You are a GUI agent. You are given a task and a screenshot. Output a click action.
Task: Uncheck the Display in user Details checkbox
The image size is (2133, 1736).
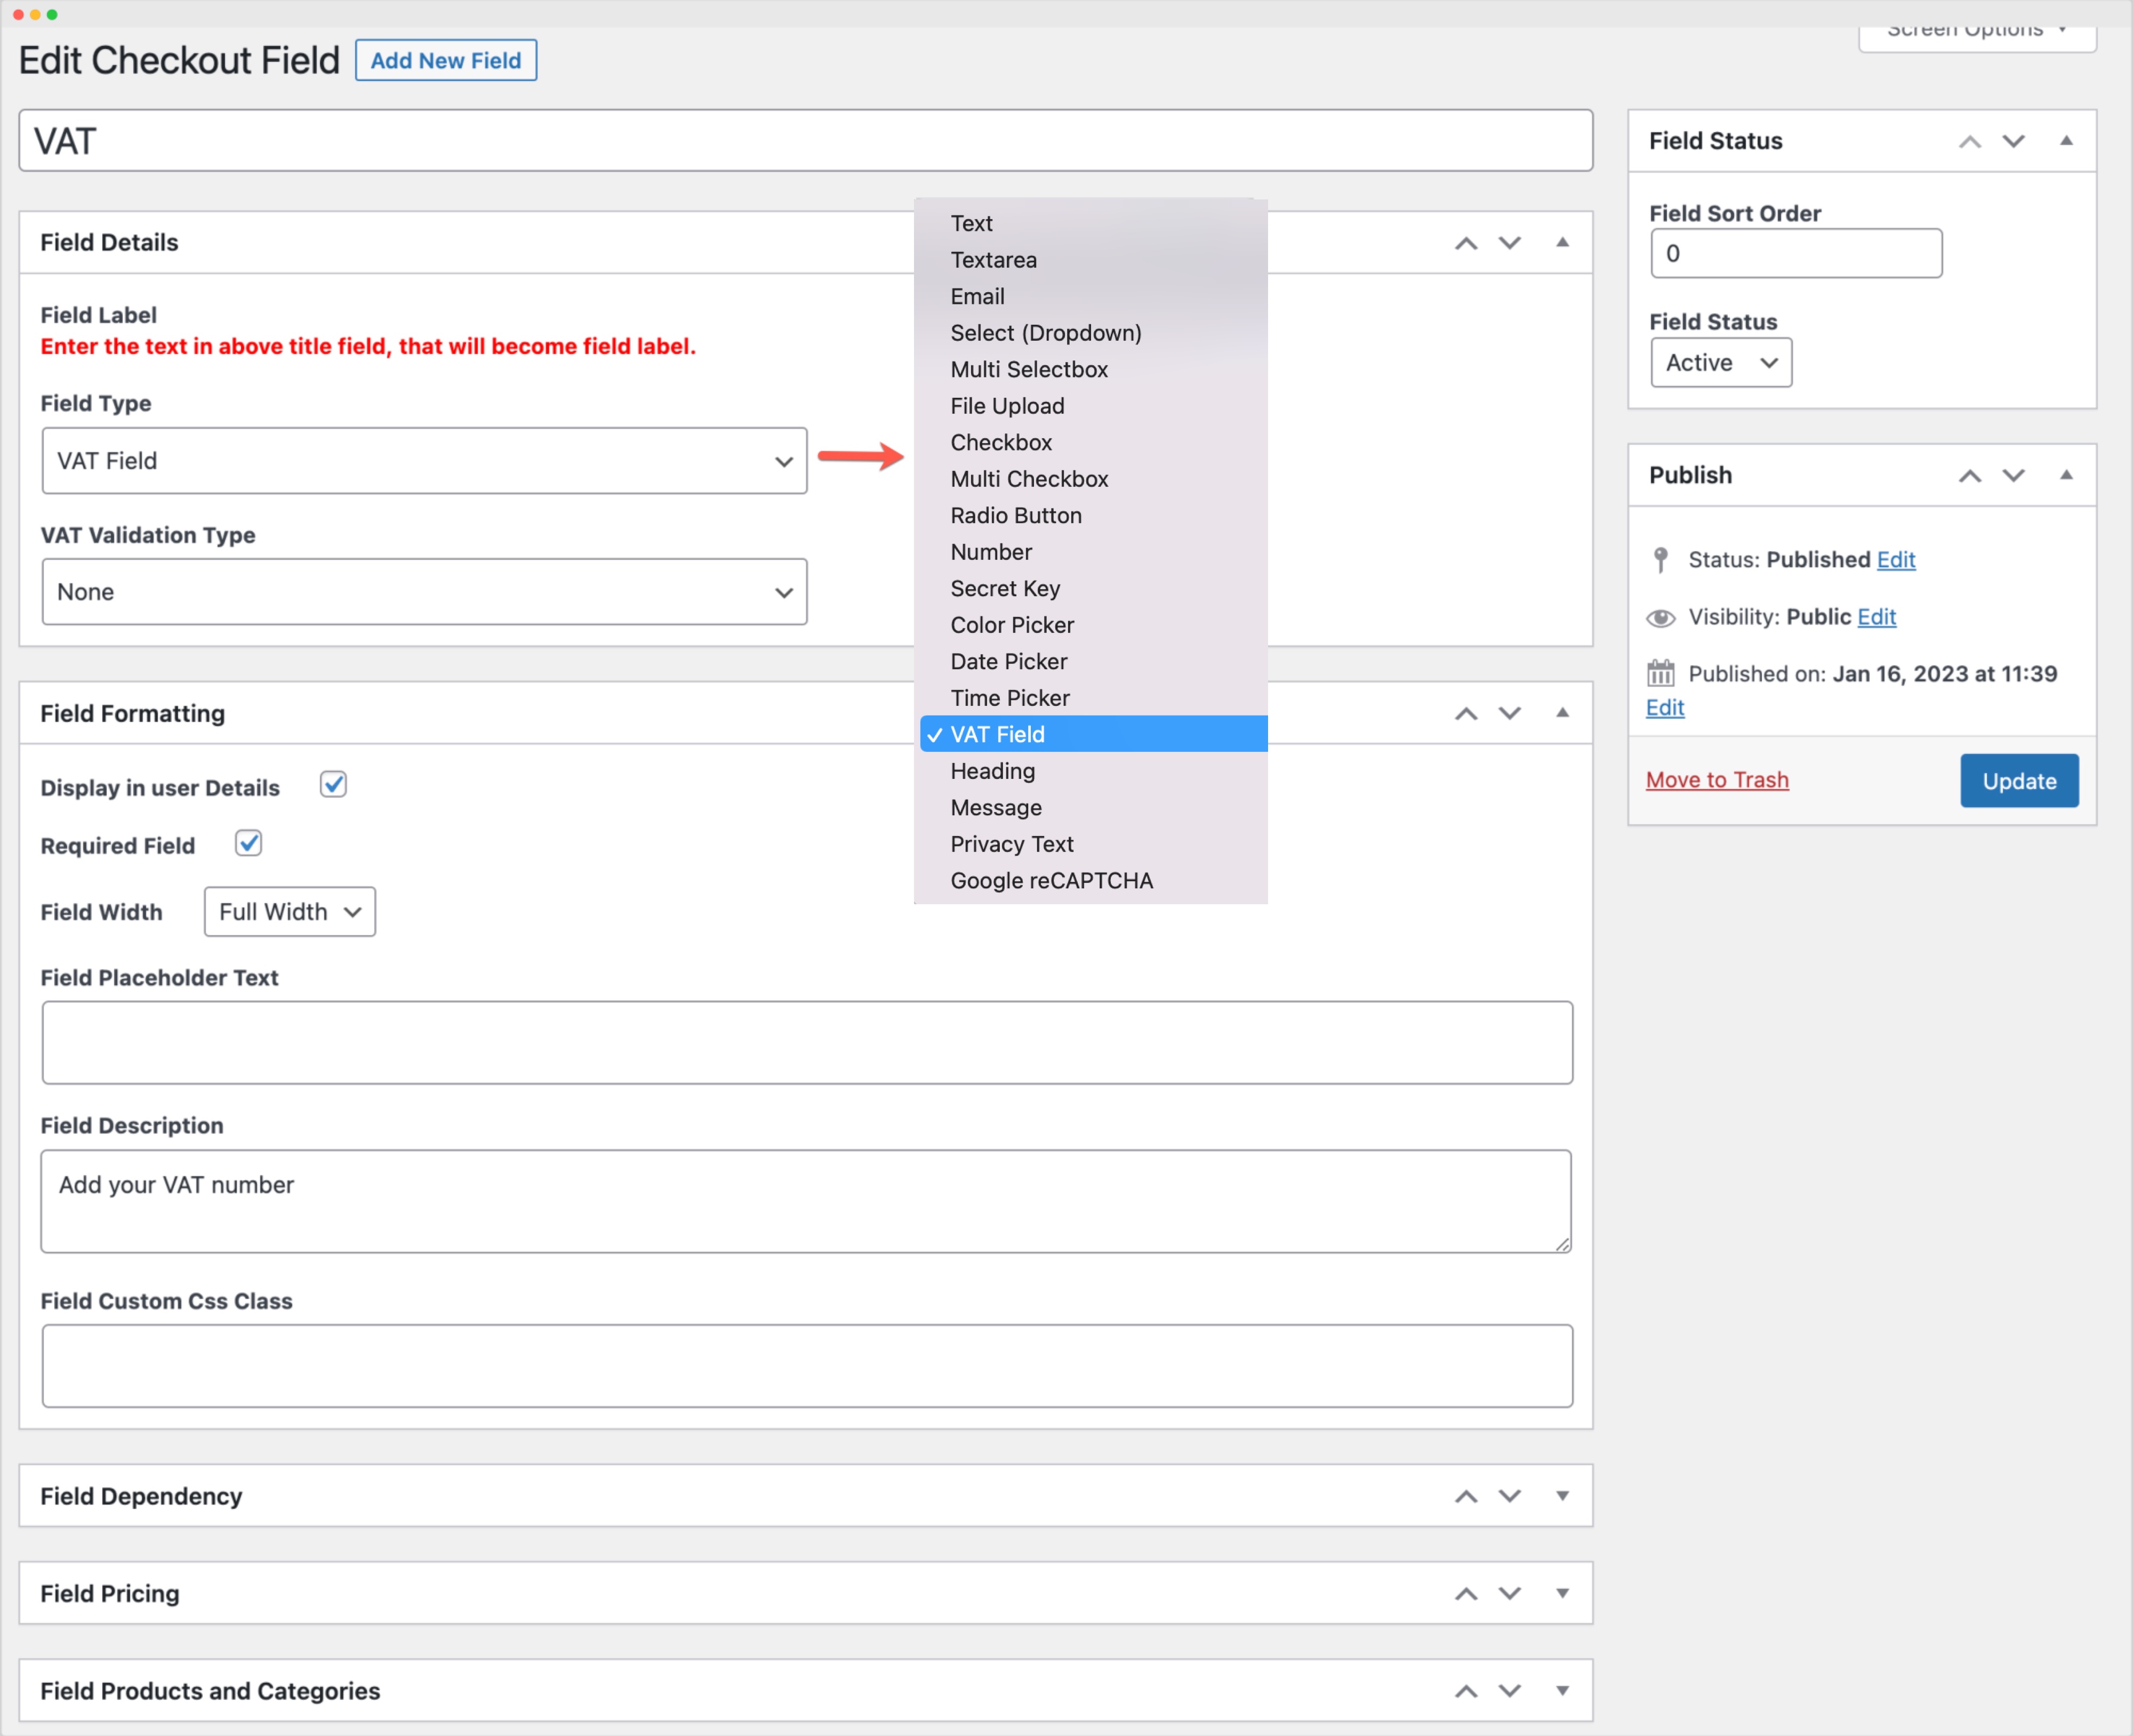pyautogui.click(x=333, y=785)
